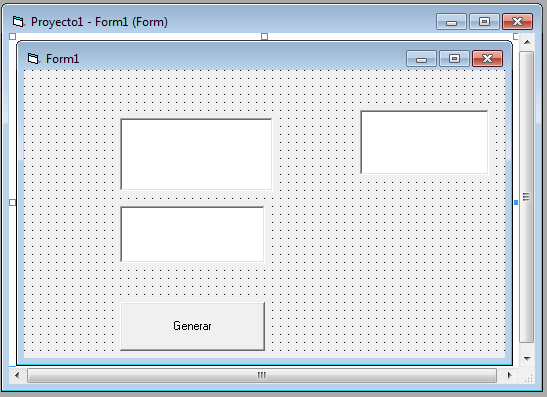Click the inner Form1 minimize button
Screen dimensions: 547x397
421,59
